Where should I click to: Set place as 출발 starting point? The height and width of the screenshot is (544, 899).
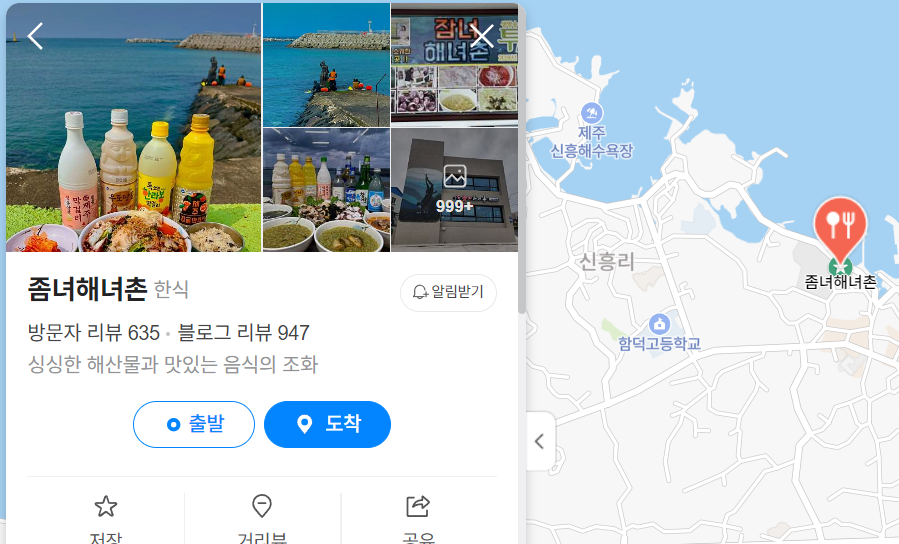[194, 424]
